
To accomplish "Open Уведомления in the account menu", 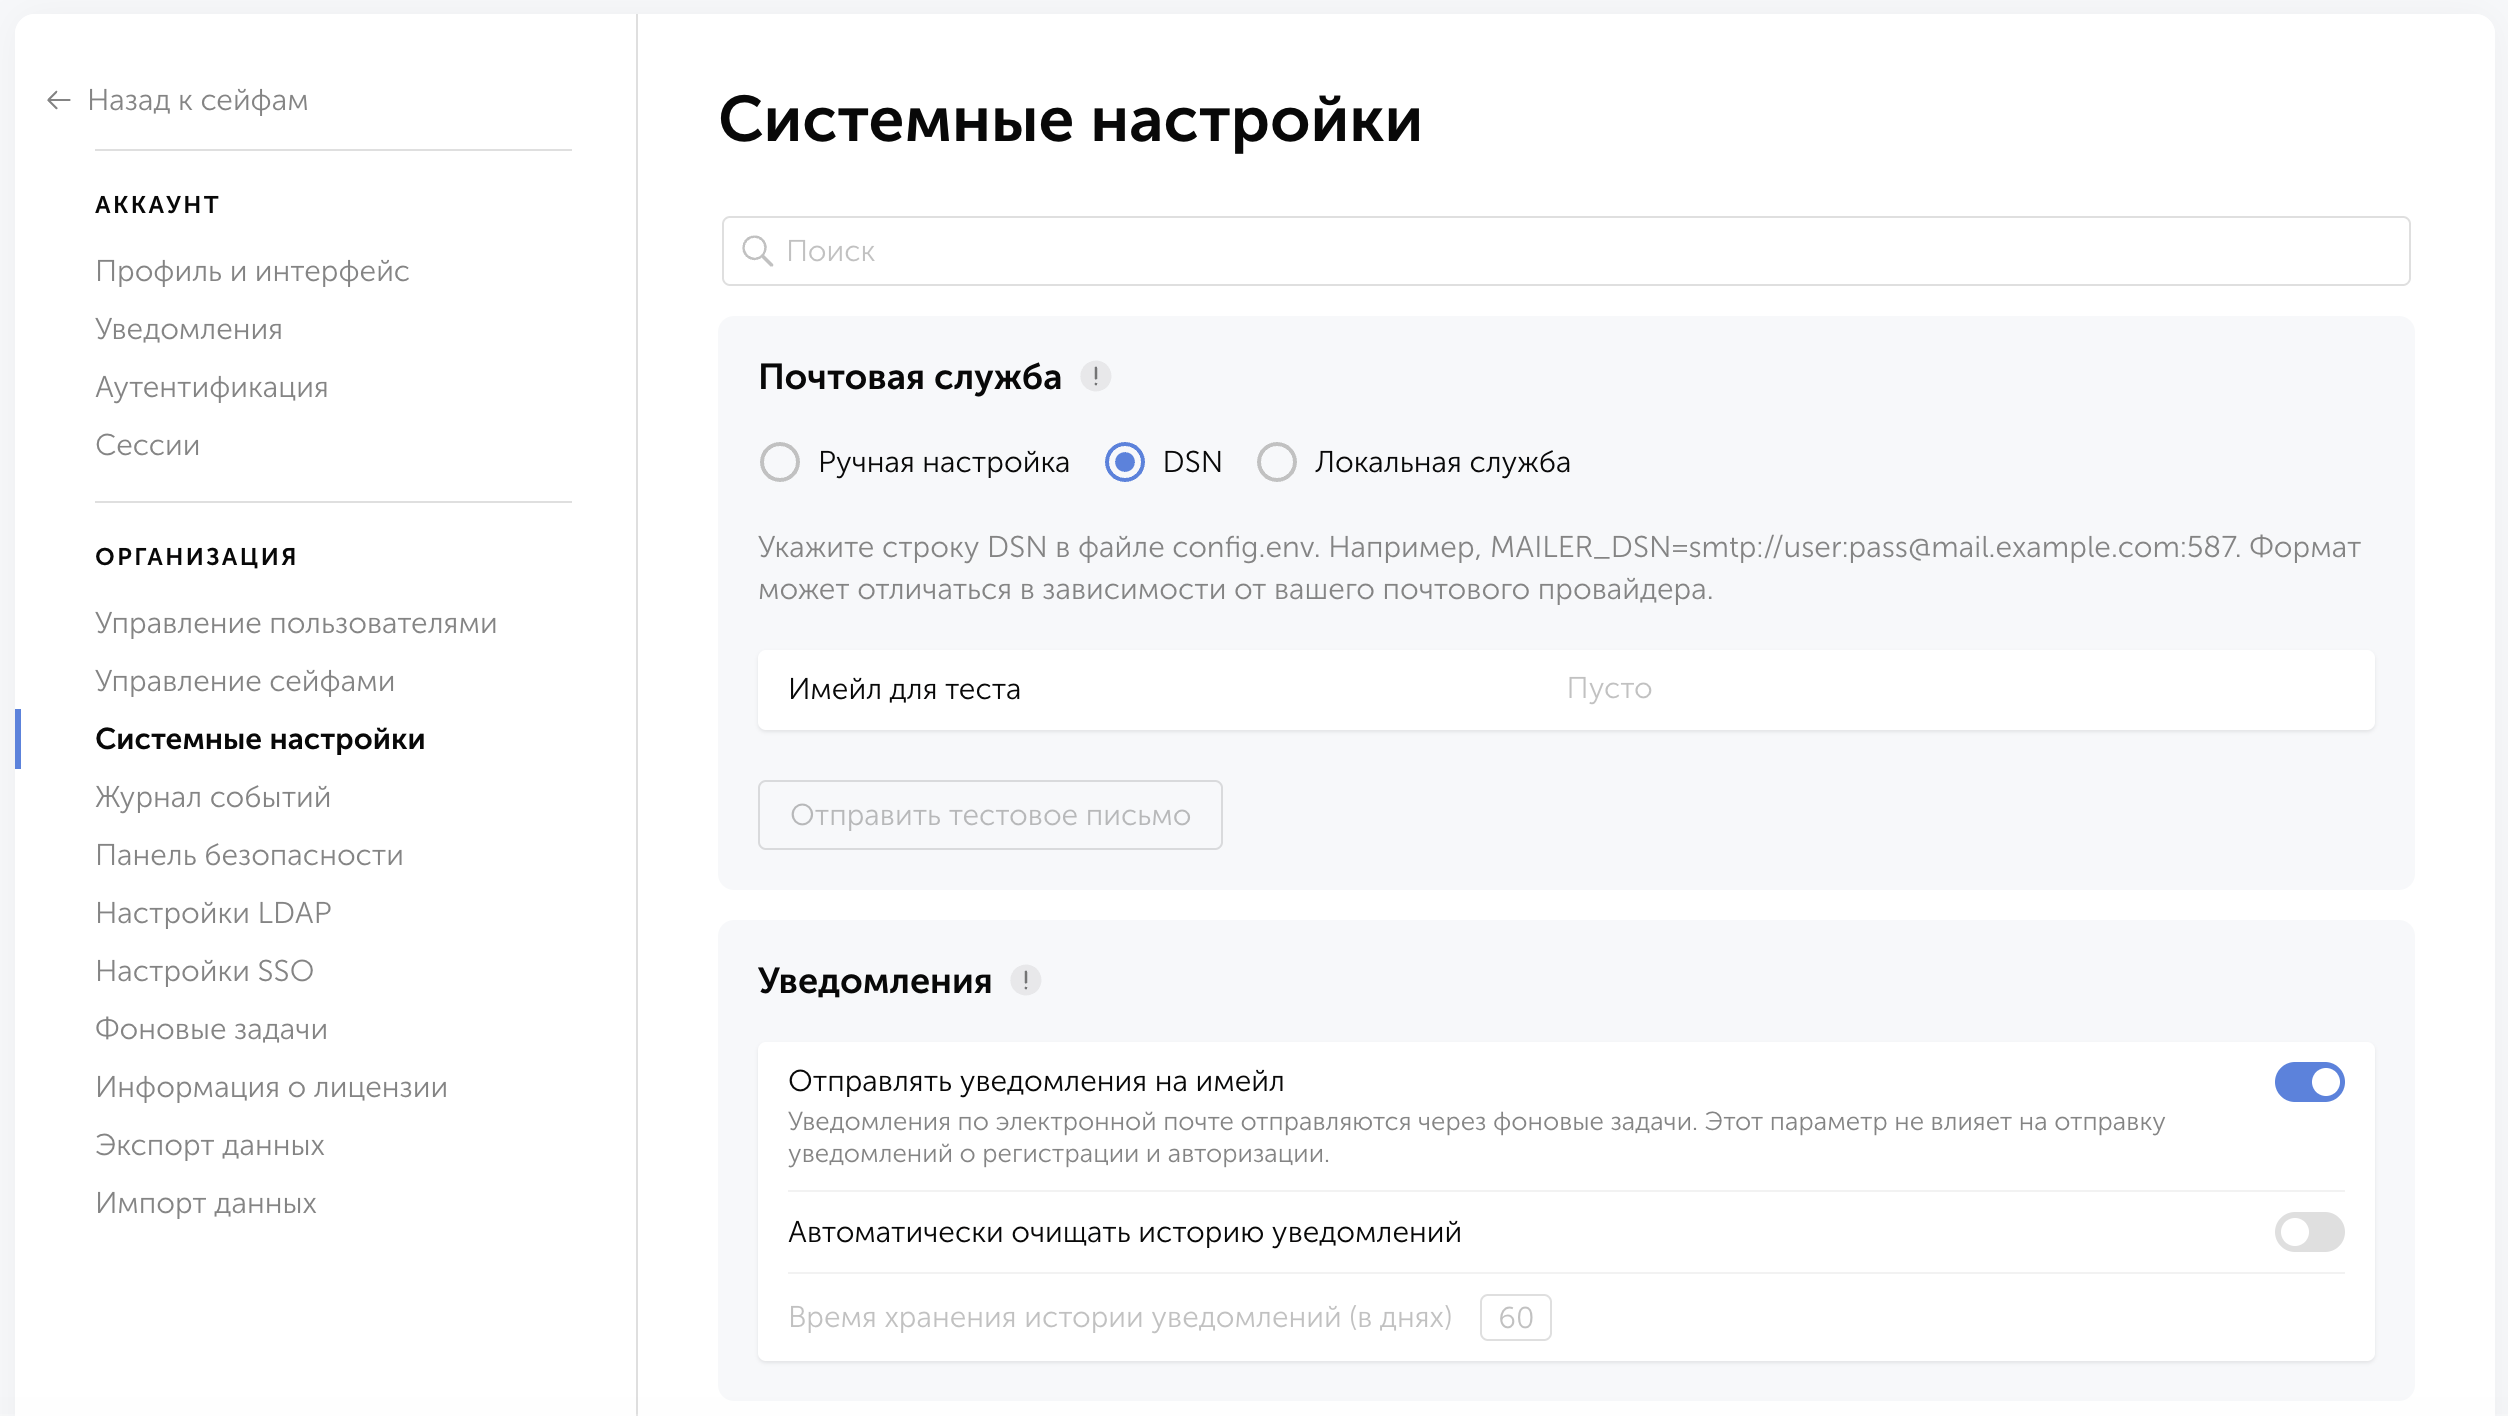I will tap(188, 329).
